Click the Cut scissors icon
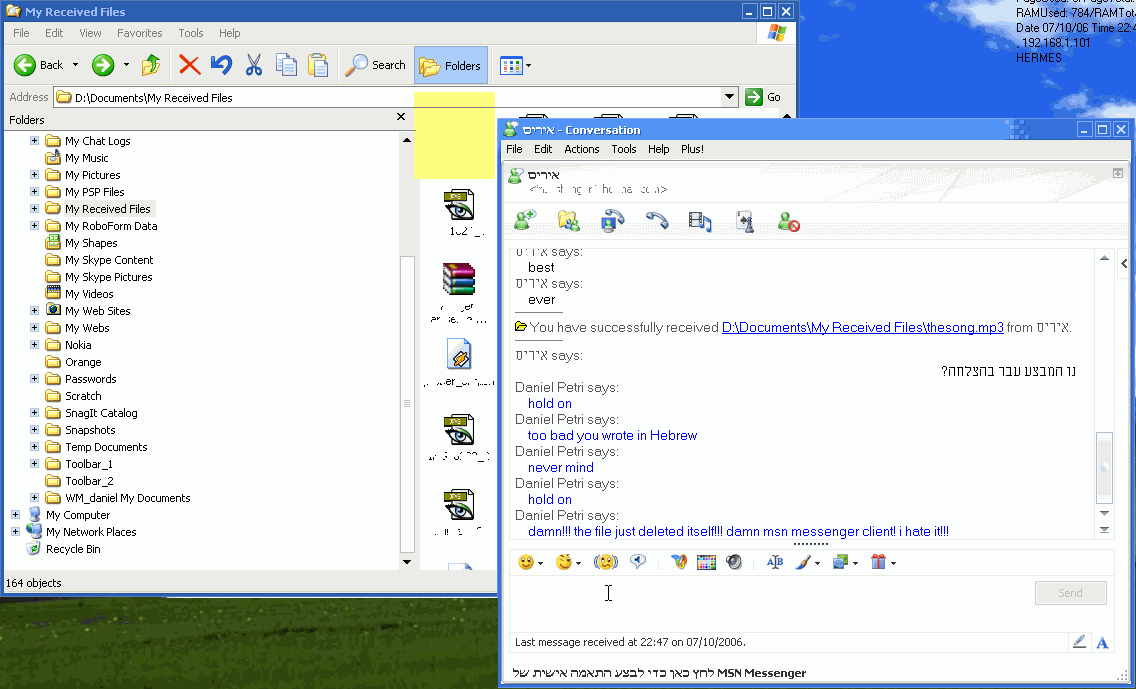 click(254, 65)
